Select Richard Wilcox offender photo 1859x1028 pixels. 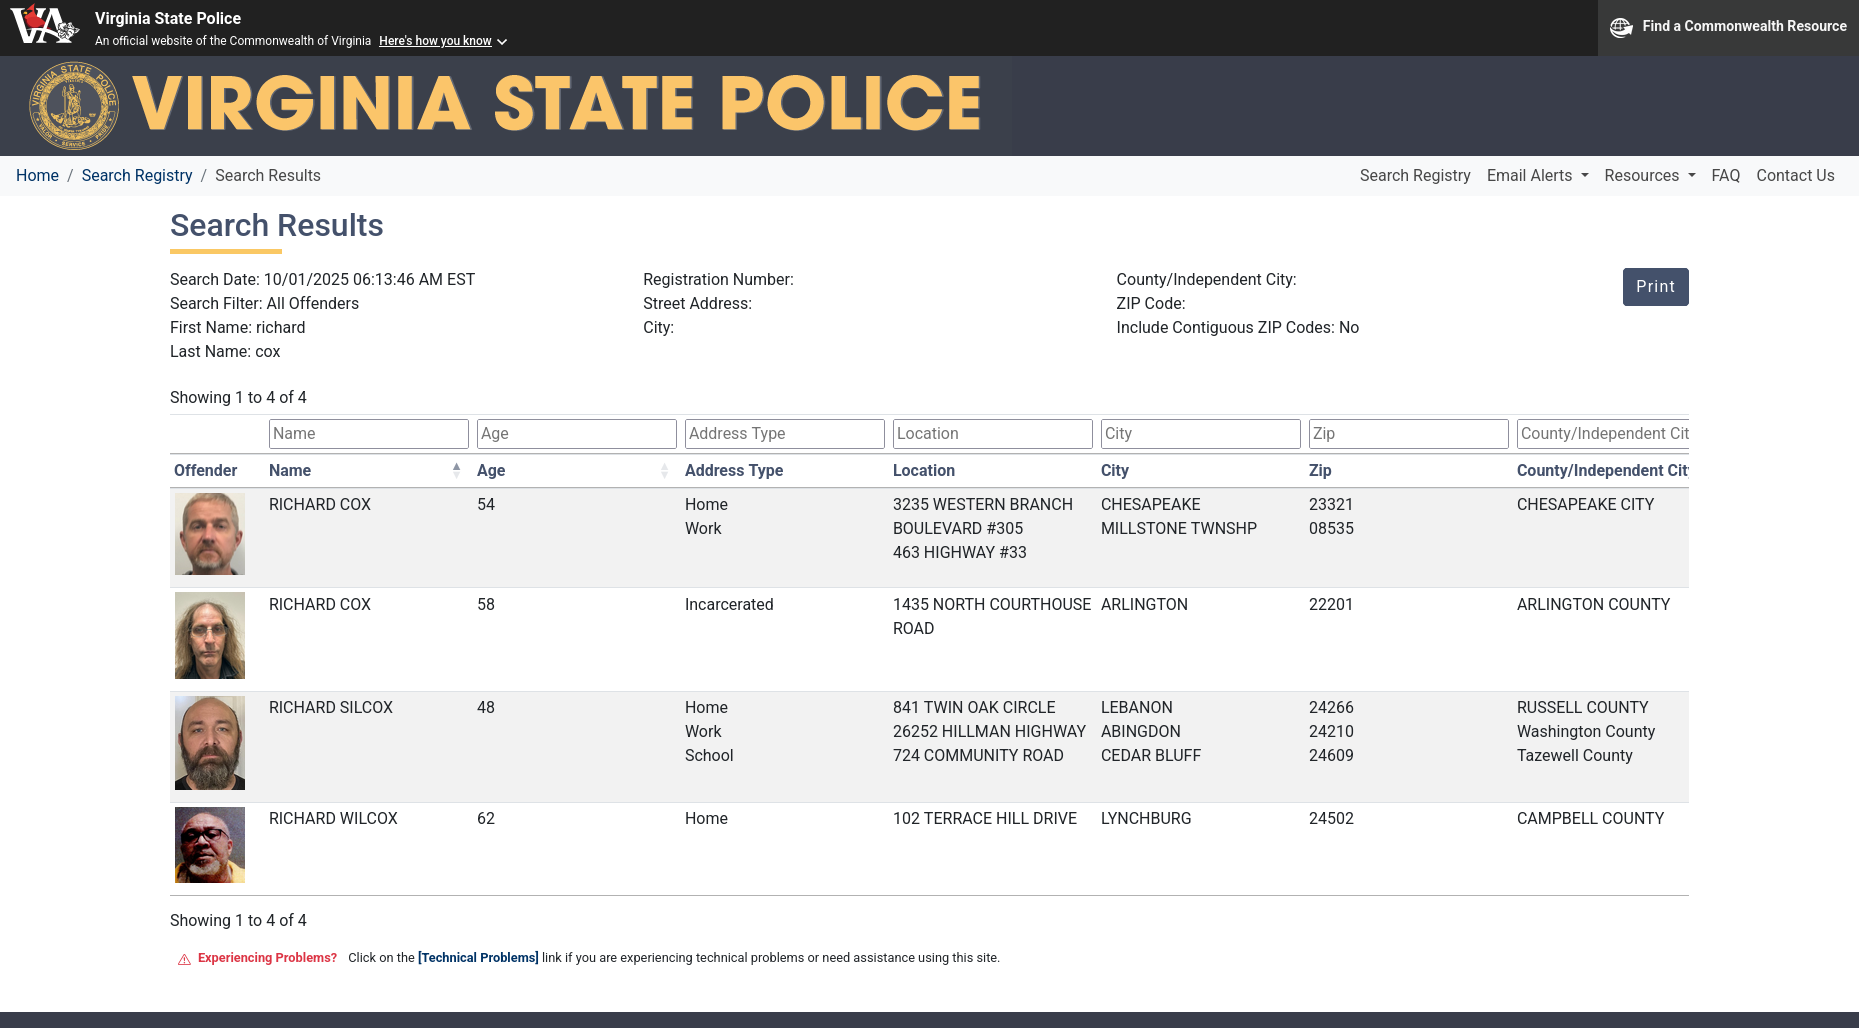click(210, 845)
